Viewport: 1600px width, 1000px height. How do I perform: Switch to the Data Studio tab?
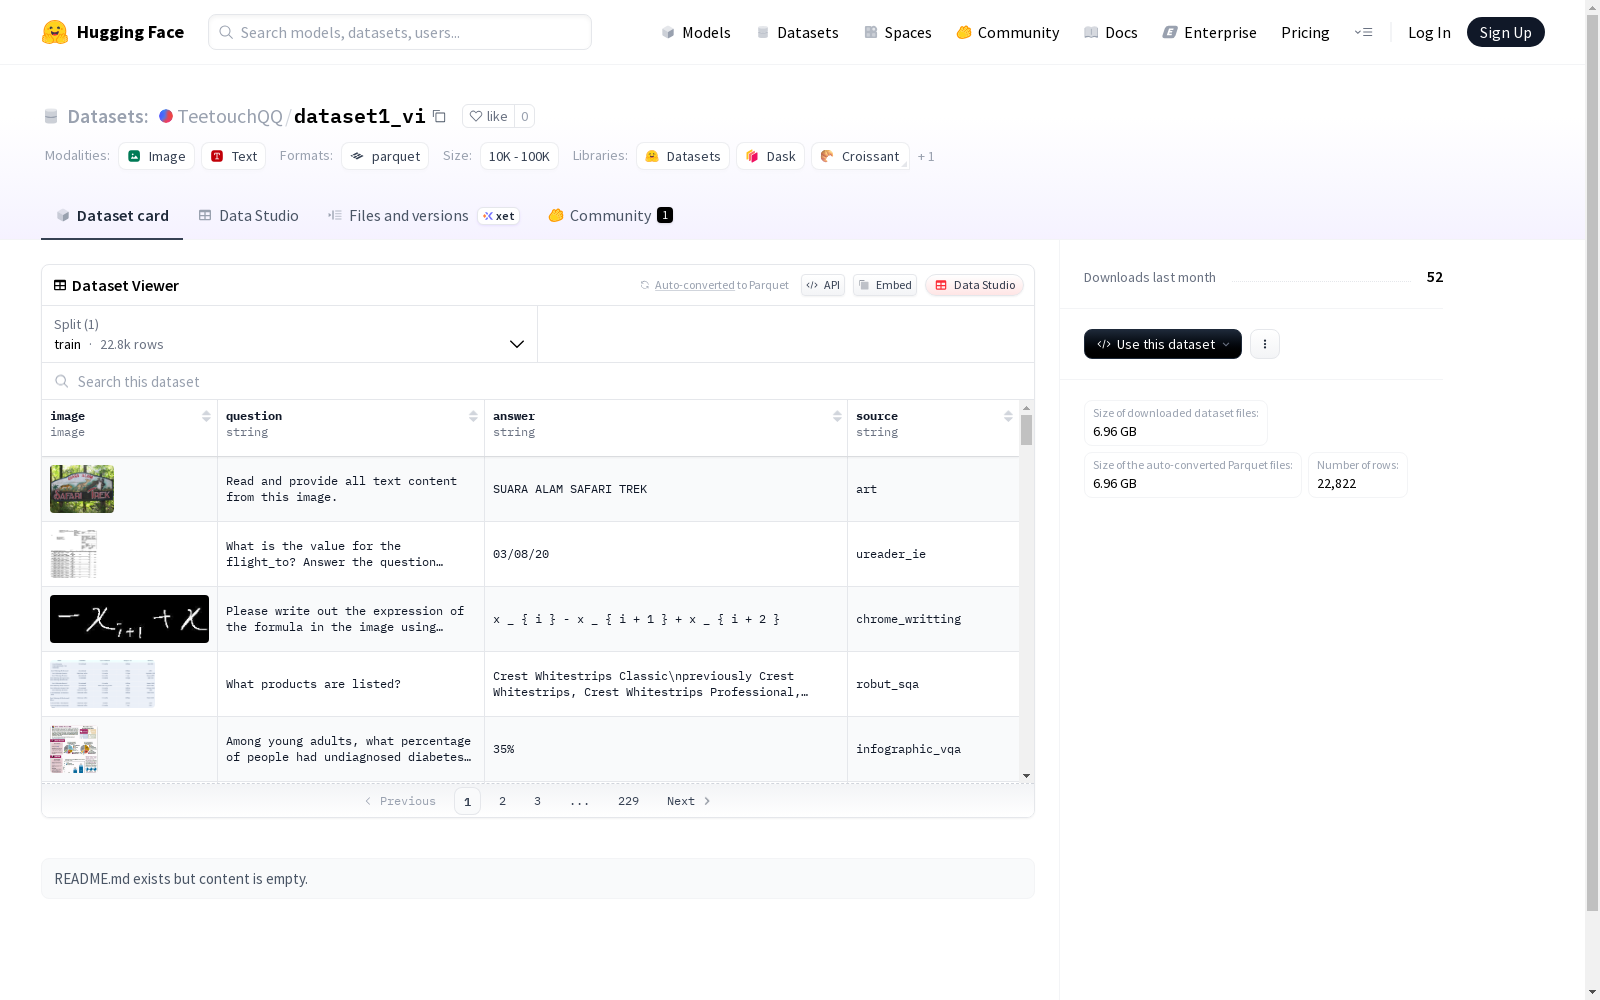(248, 216)
